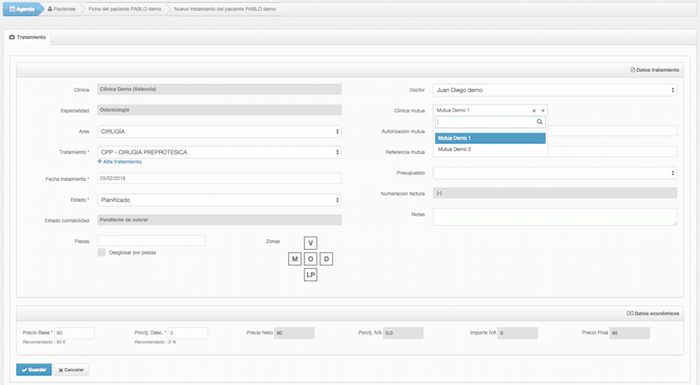Go to Pacientes breadcrumb
The image size is (700, 385).
click(62, 9)
